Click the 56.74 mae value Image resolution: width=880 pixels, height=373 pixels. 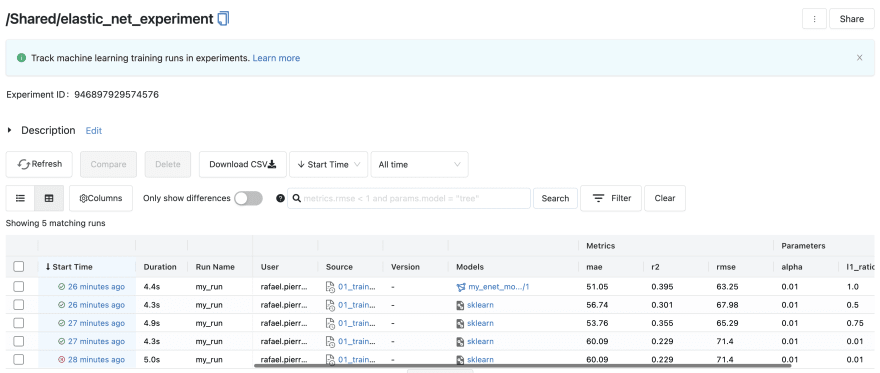pos(596,305)
